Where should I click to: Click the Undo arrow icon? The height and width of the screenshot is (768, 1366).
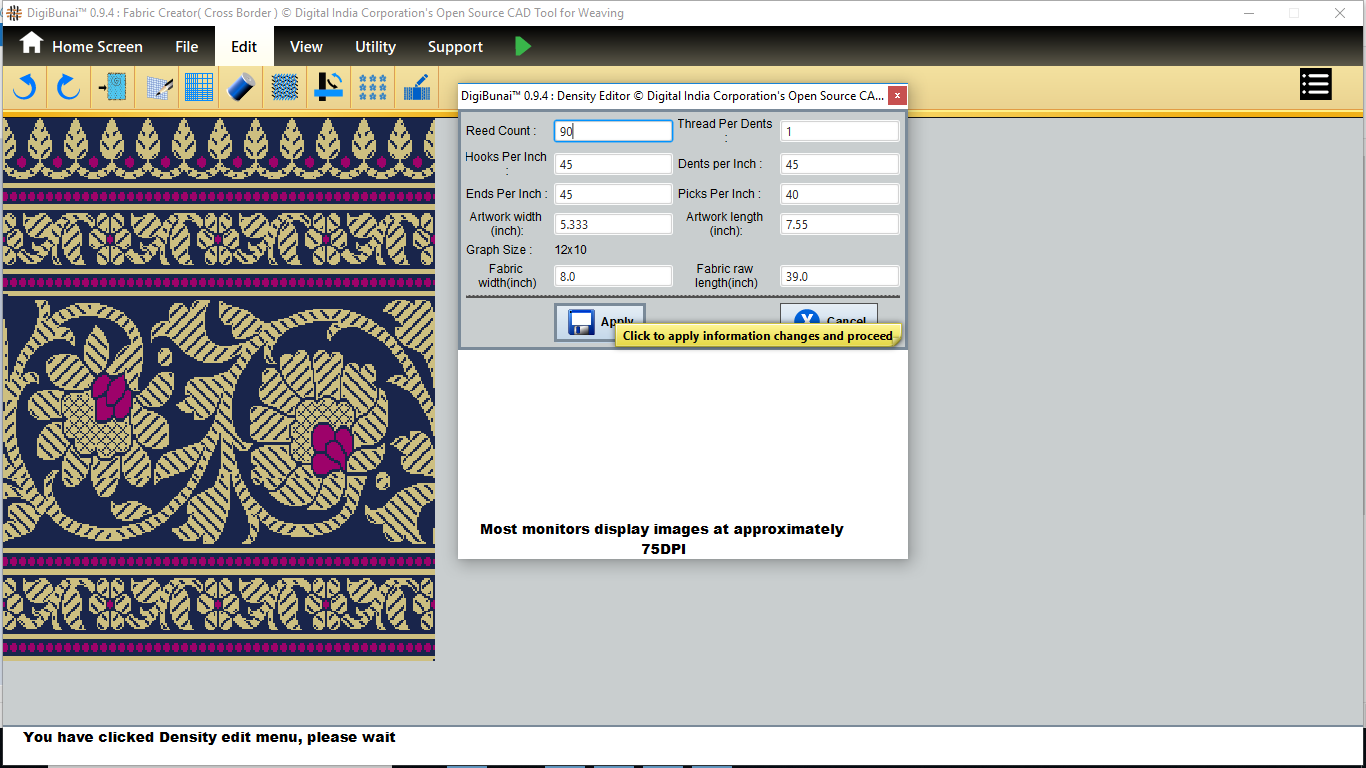[25, 88]
